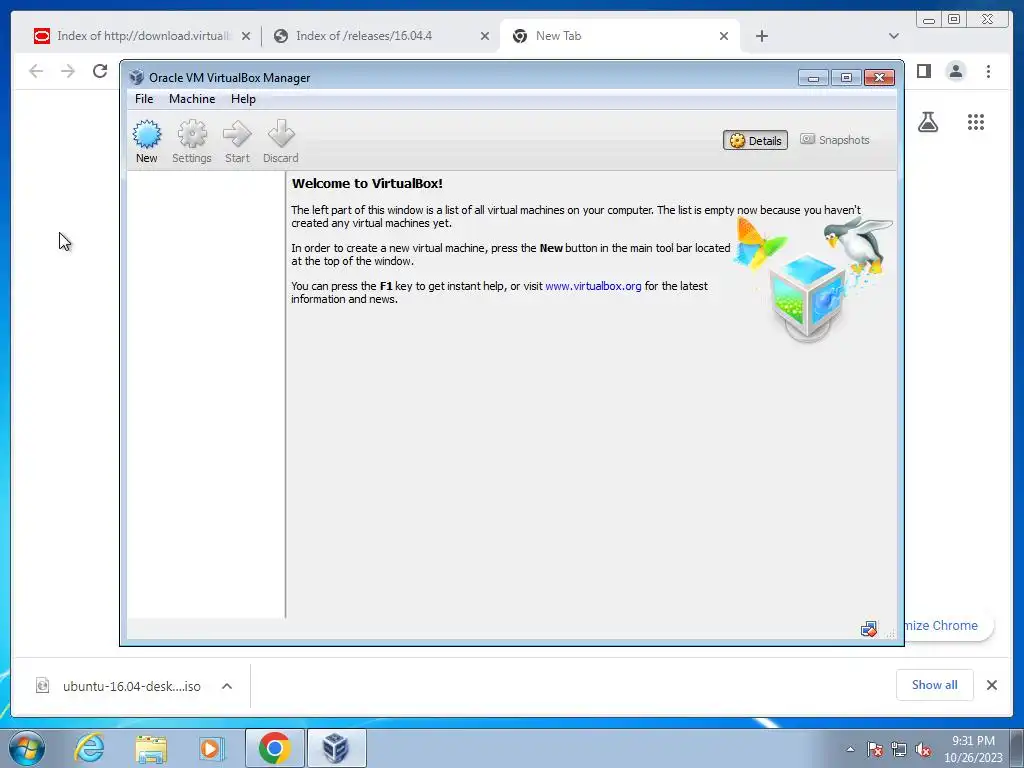Expand the Chrome tab search dropdown arrow

[x=894, y=36]
